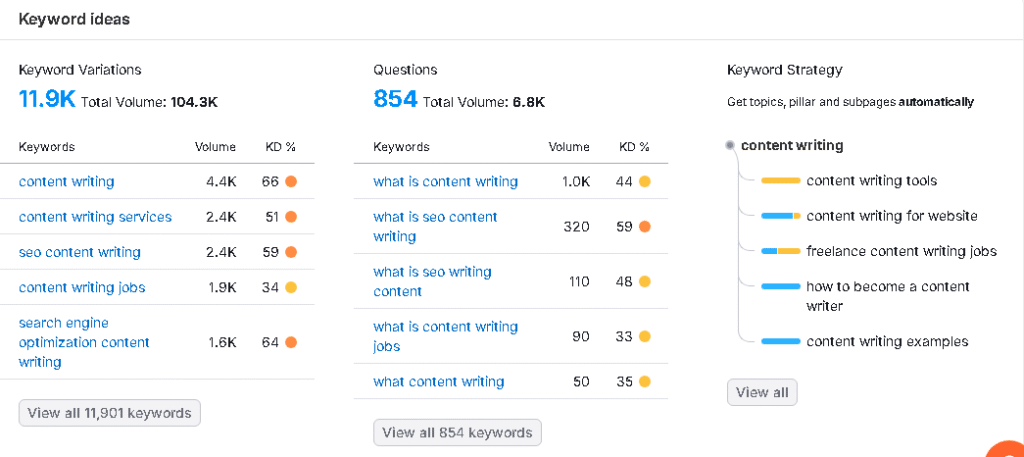Open 'what content writing' question link

[438, 382]
